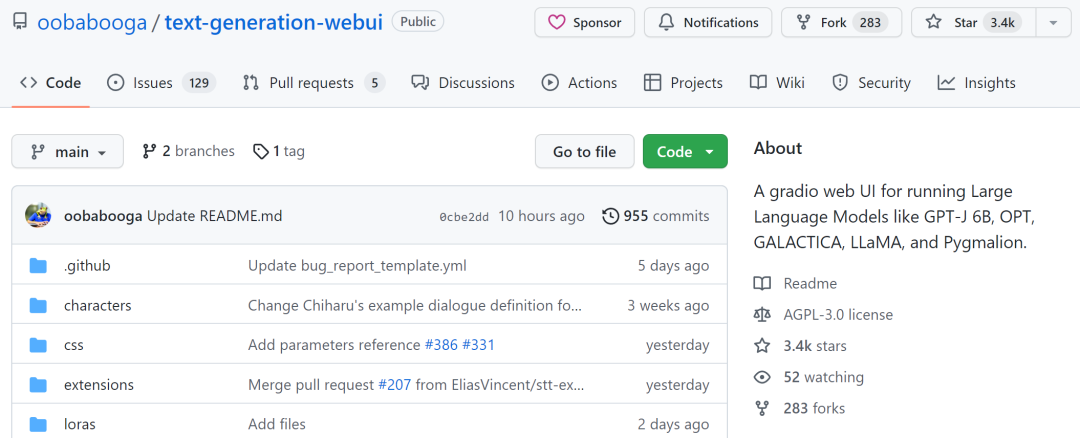Click the tag icon near 1 tag
This screenshot has height=438, width=1080.
click(x=261, y=152)
